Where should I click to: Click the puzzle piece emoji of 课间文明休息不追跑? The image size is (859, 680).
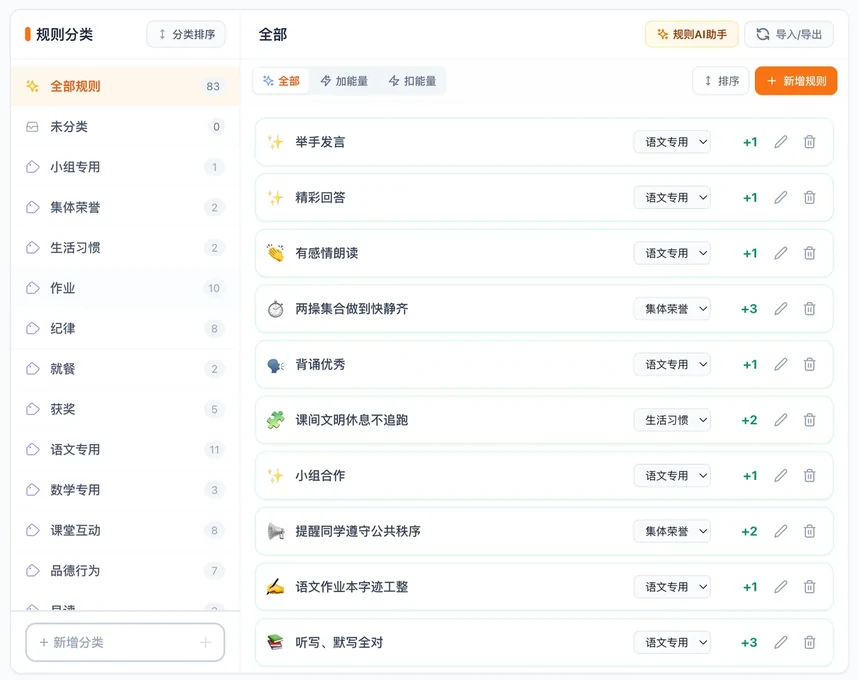pos(275,420)
